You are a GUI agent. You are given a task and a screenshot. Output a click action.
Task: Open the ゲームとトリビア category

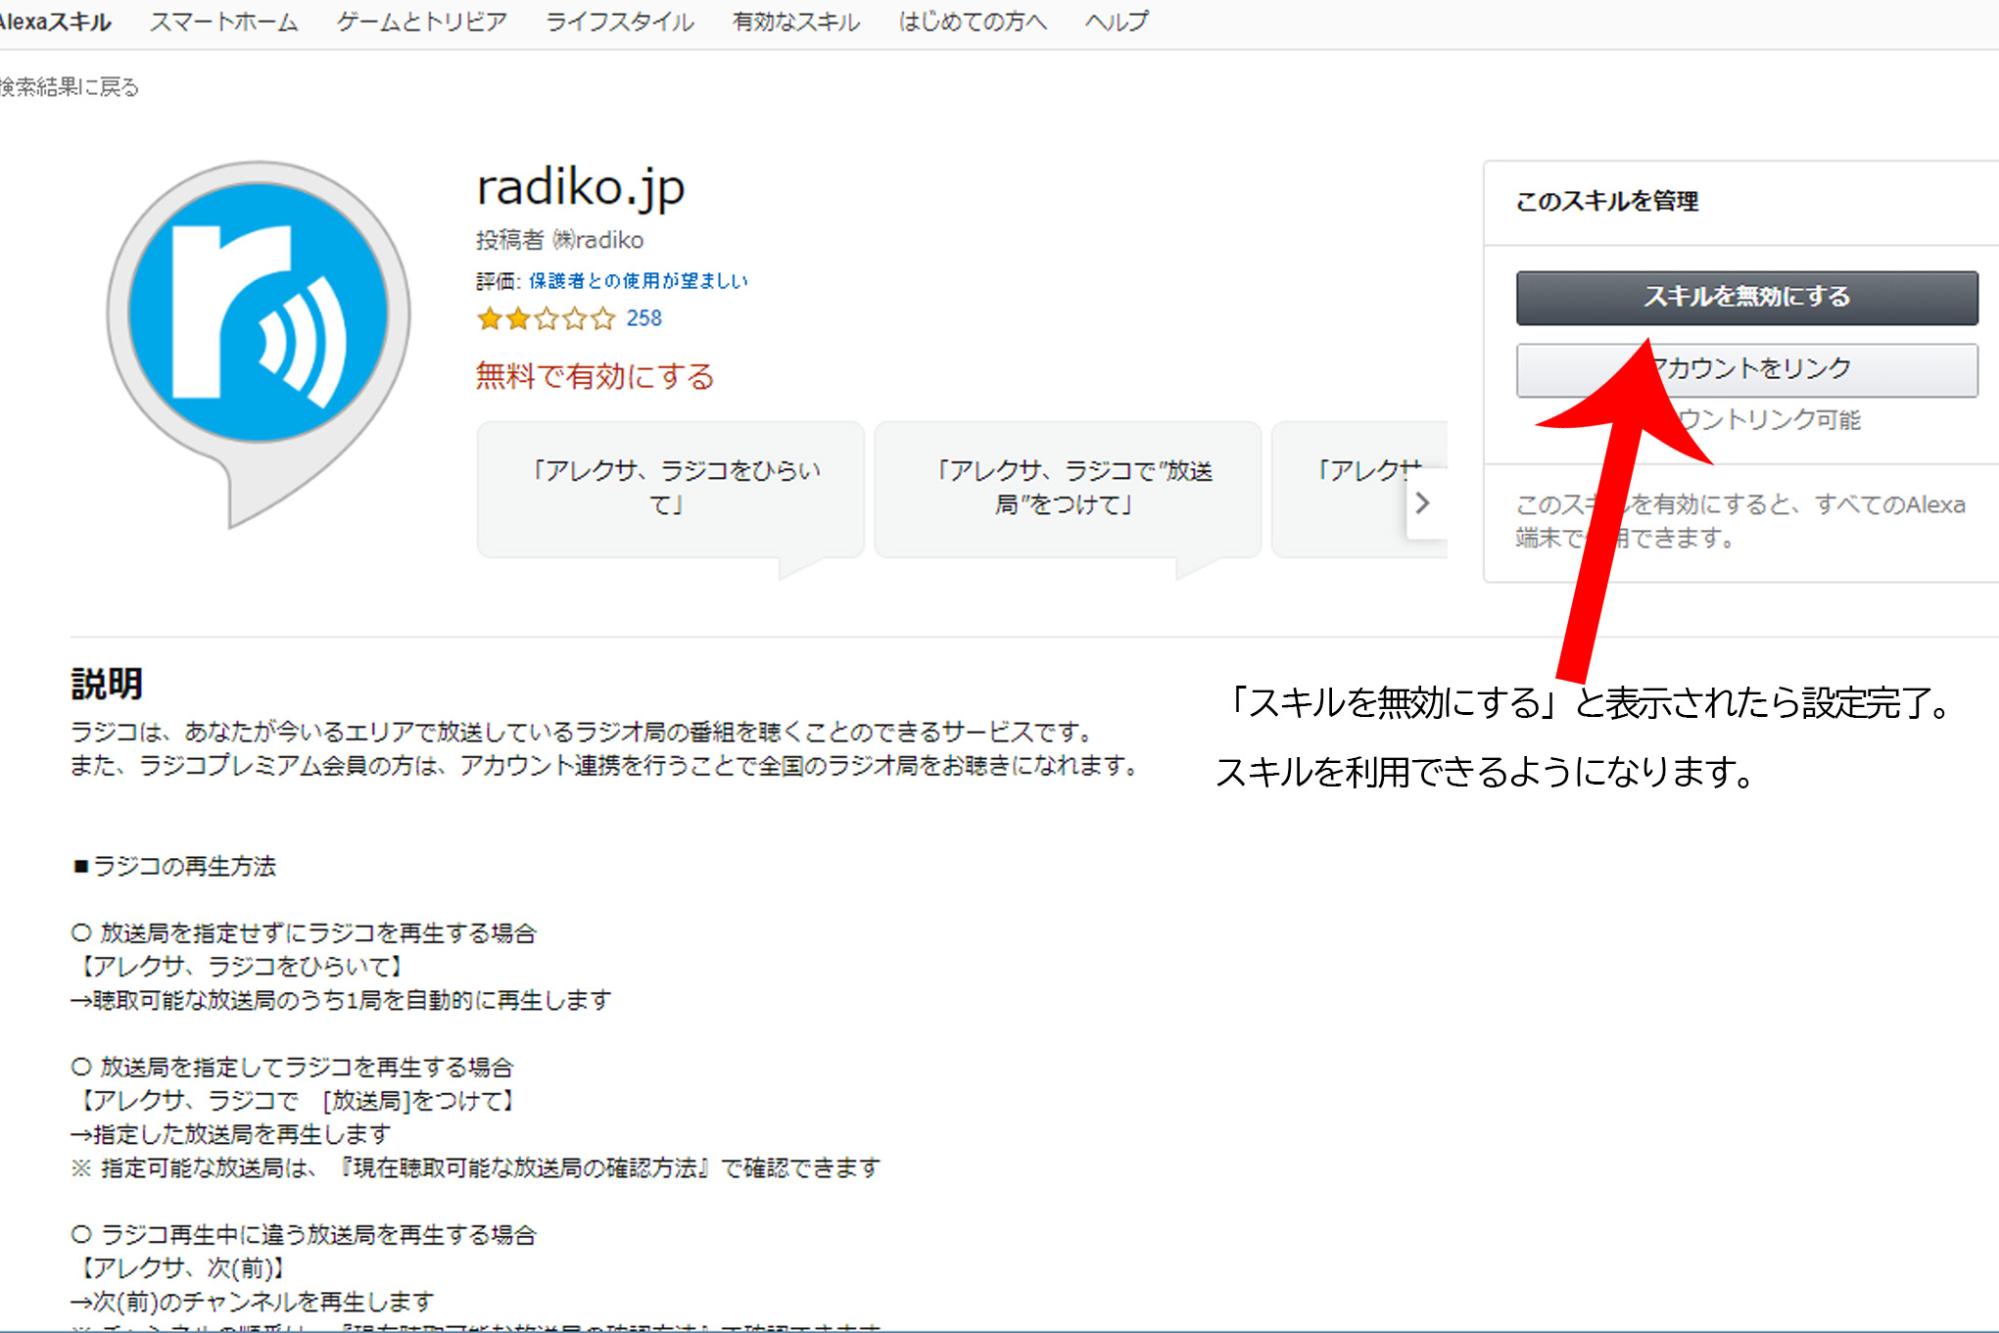coord(422,22)
